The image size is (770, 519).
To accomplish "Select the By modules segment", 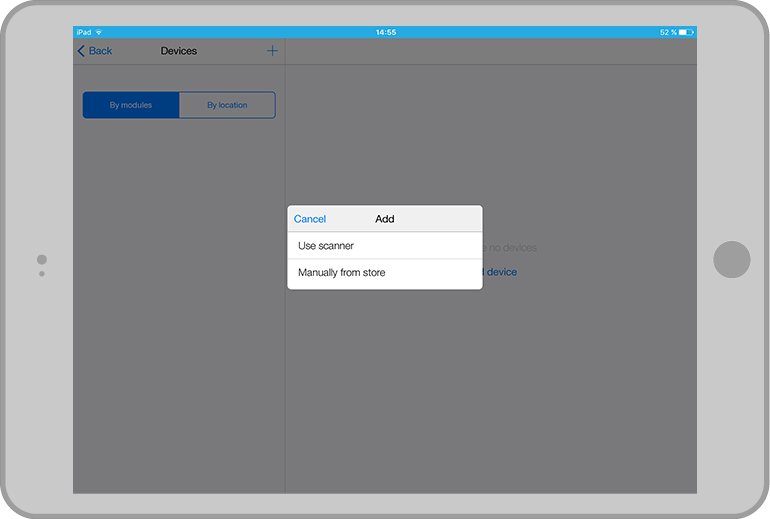I will pos(131,105).
